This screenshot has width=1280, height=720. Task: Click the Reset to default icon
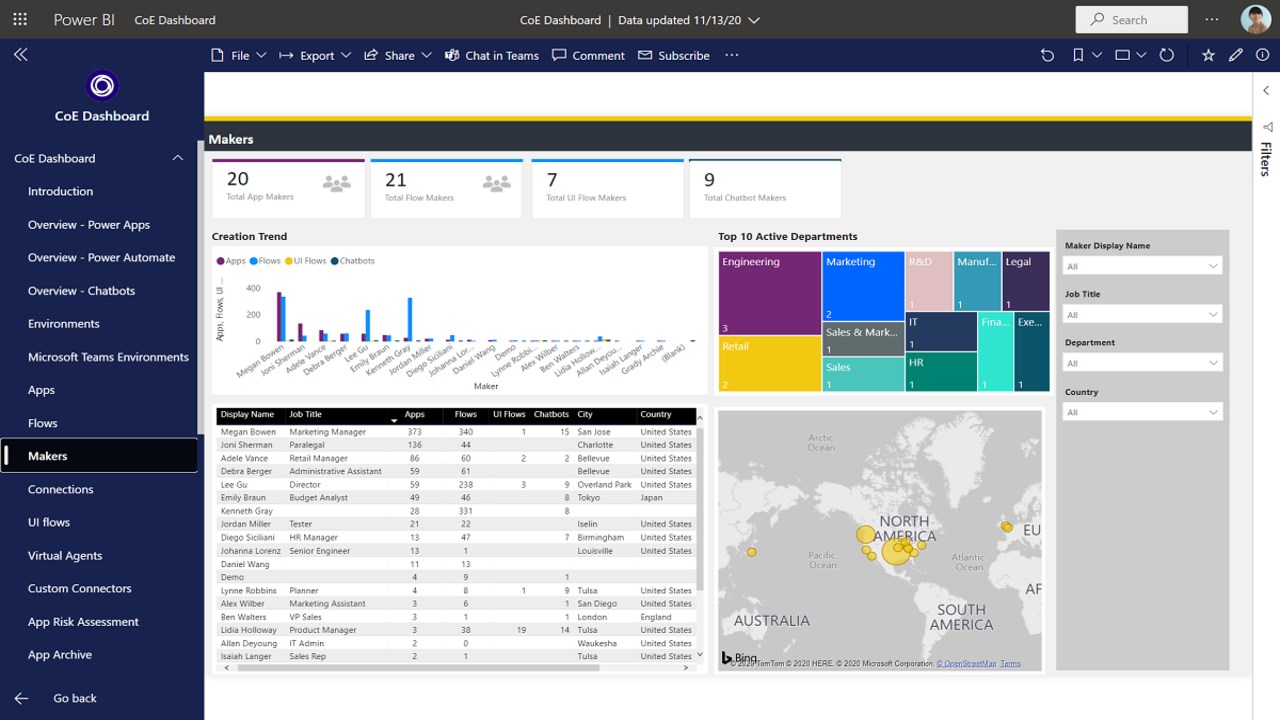click(1047, 55)
